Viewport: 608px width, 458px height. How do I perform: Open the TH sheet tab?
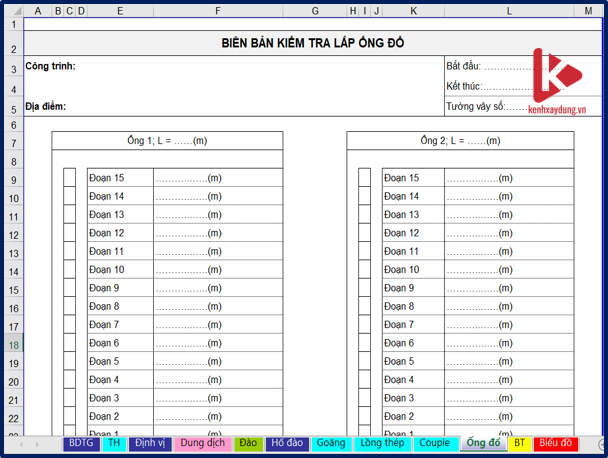tap(115, 442)
